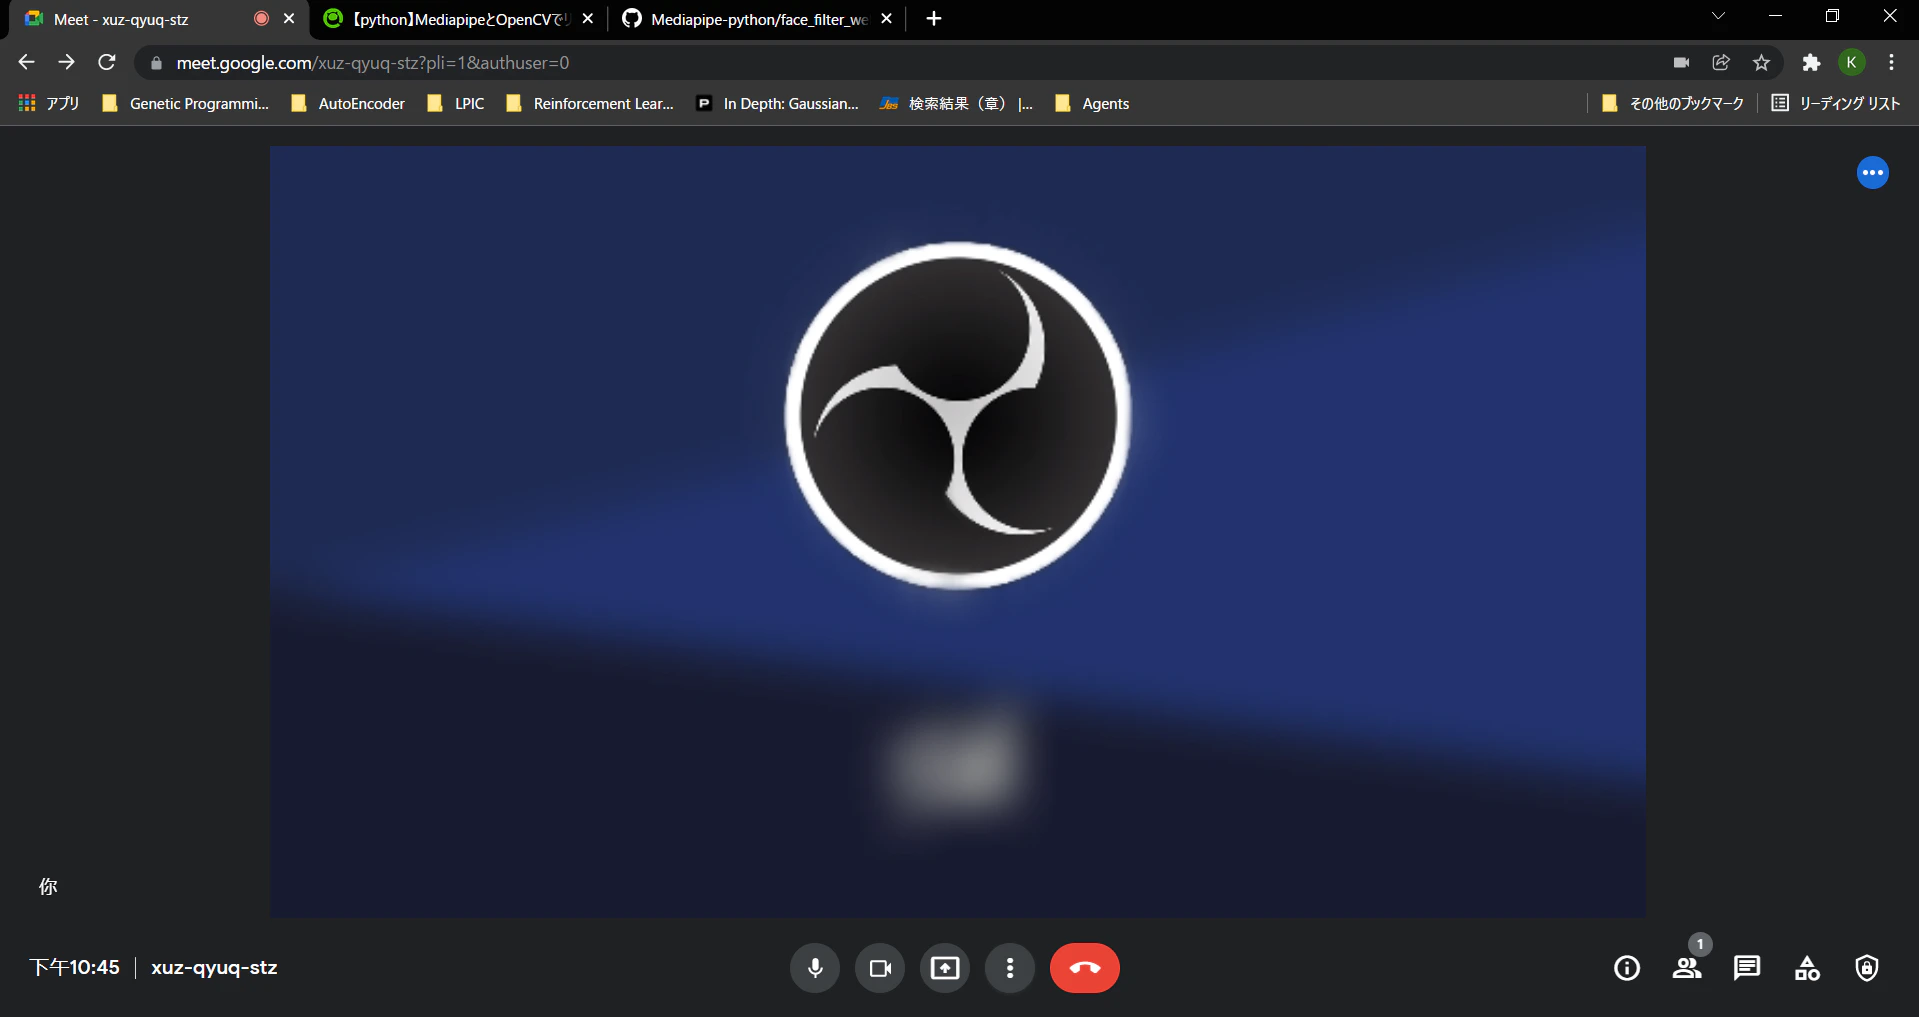Leave the call with red hang-up button
The width and height of the screenshot is (1919, 1017).
(1085, 968)
